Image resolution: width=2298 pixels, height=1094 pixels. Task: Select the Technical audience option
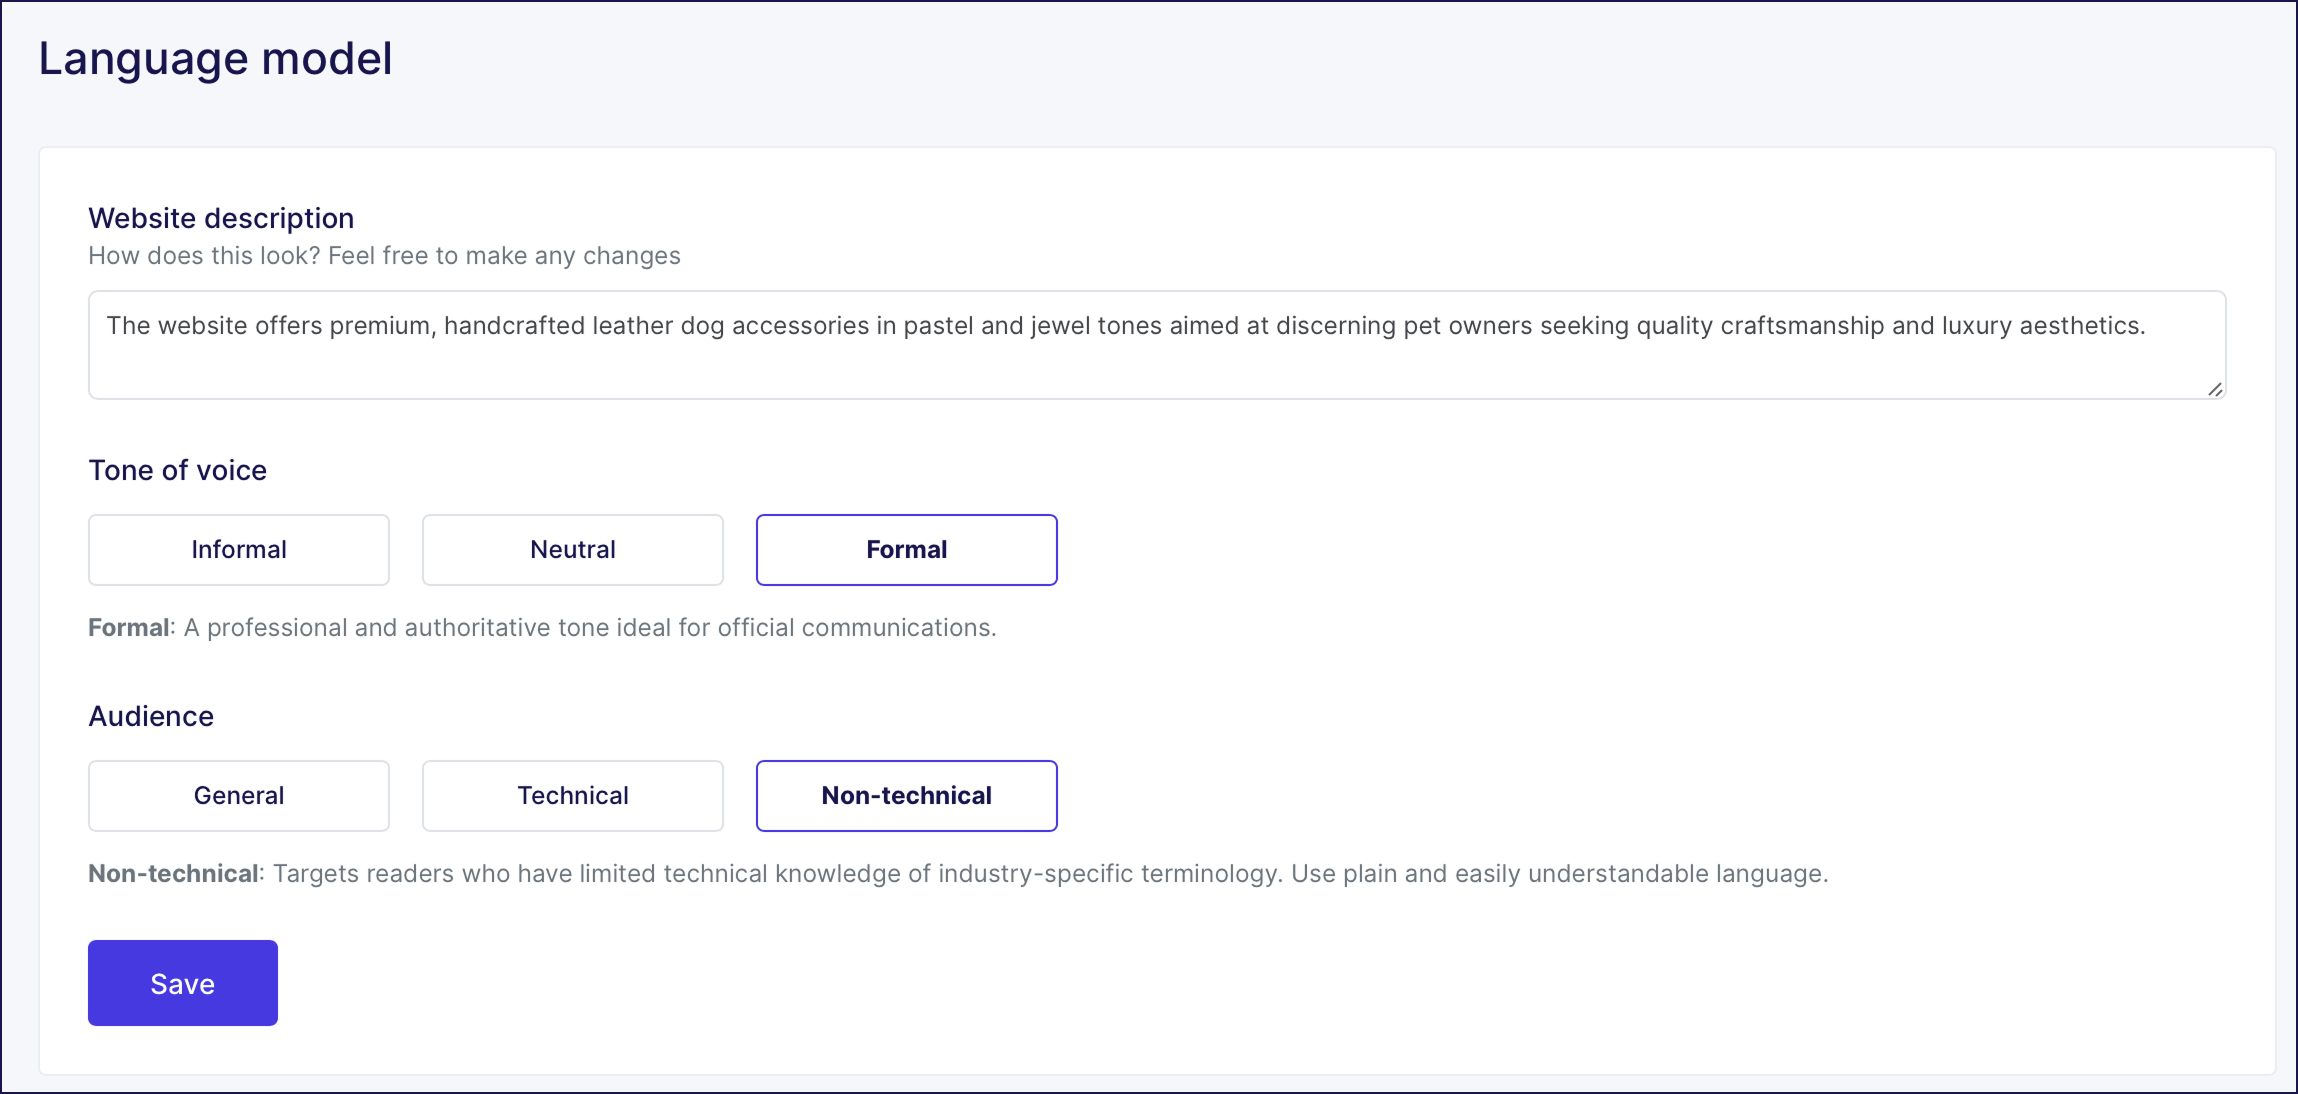point(572,795)
